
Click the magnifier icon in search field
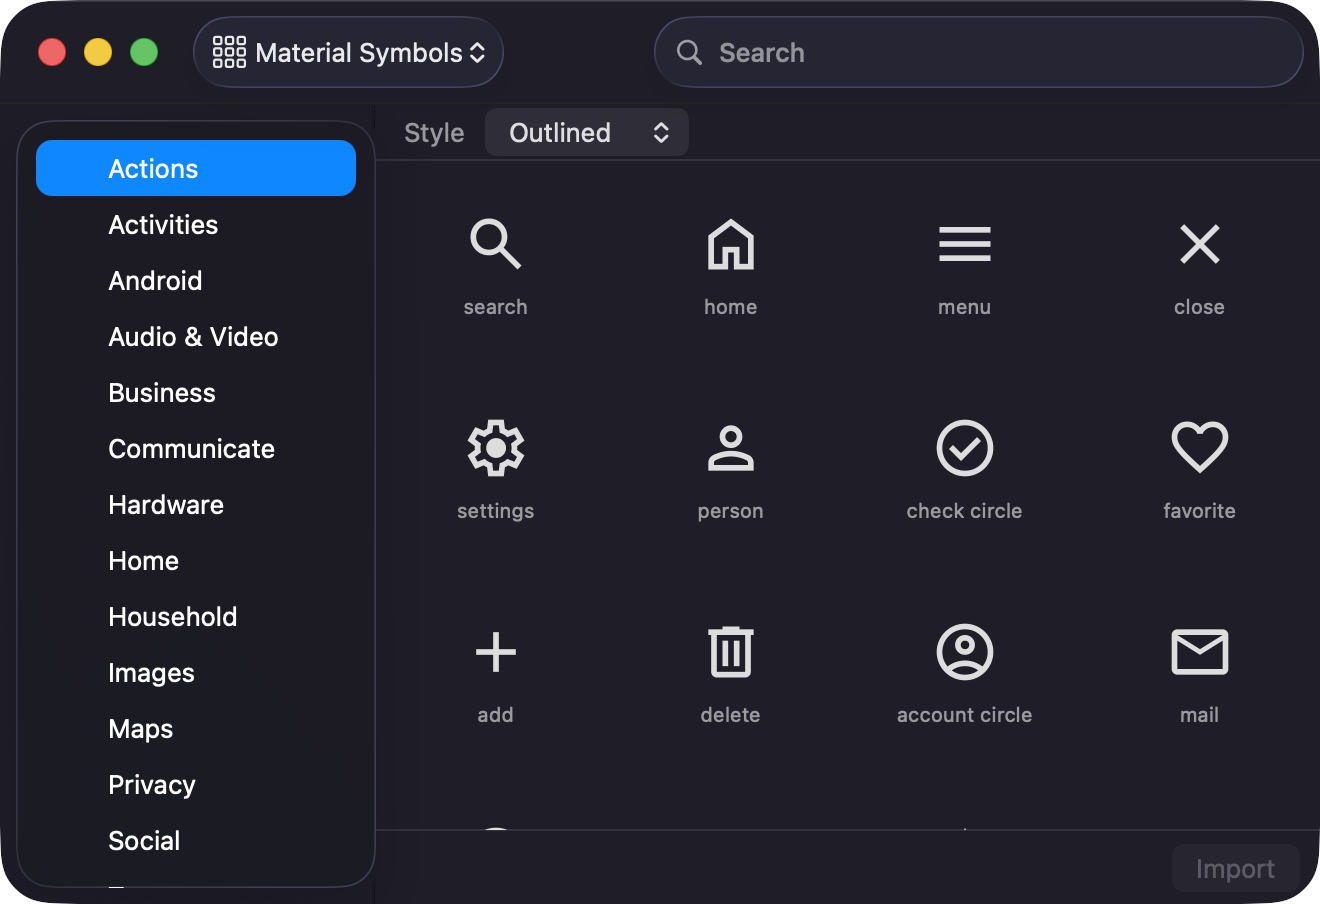point(689,52)
